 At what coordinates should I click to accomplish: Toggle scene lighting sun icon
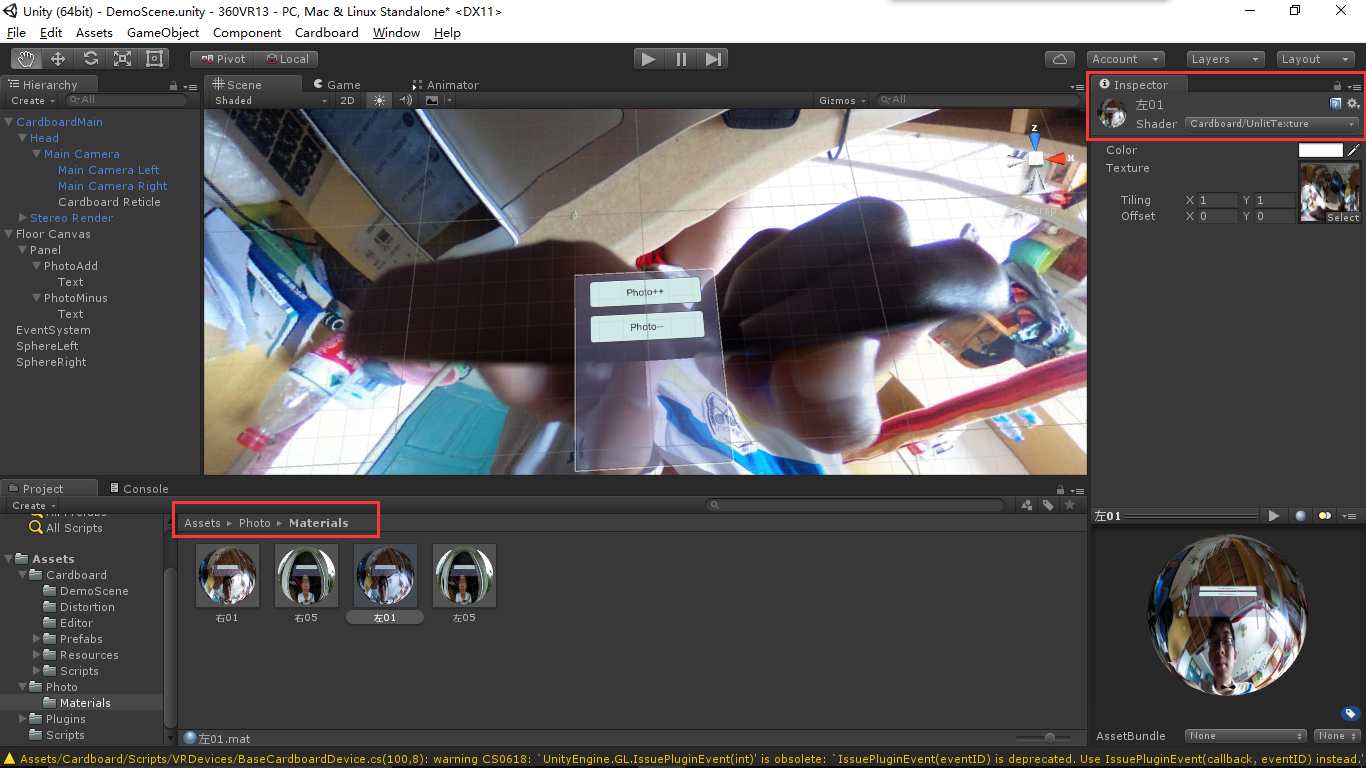click(x=379, y=100)
